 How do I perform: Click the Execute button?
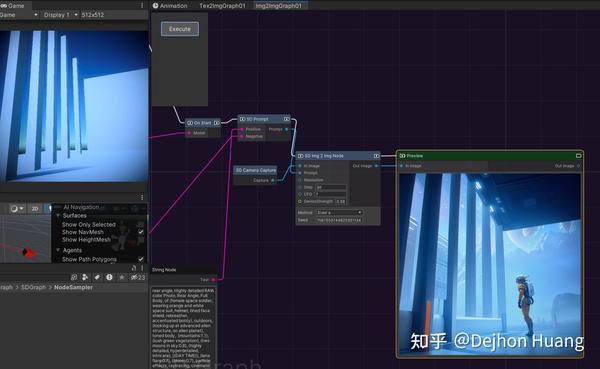180,29
